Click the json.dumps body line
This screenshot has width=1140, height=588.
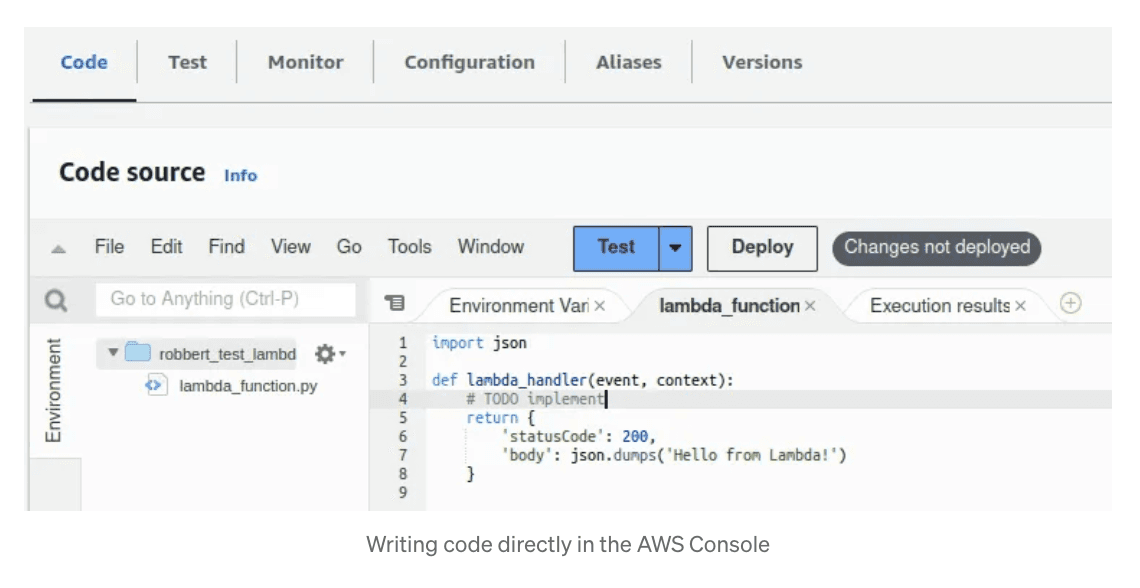click(x=673, y=456)
